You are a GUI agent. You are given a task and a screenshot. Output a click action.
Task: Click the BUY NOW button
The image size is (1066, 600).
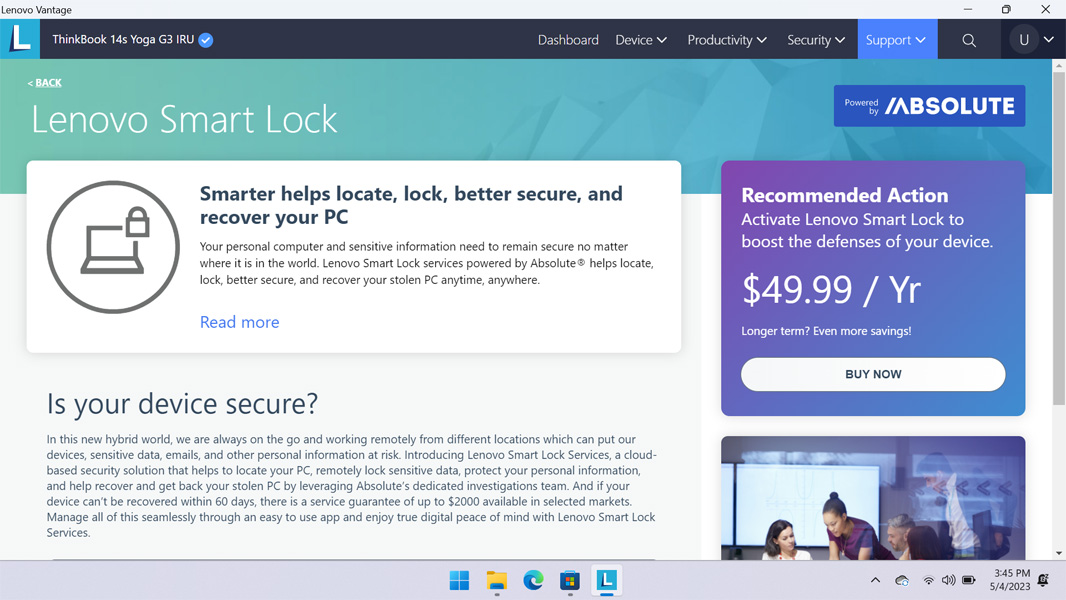[873, 374]
